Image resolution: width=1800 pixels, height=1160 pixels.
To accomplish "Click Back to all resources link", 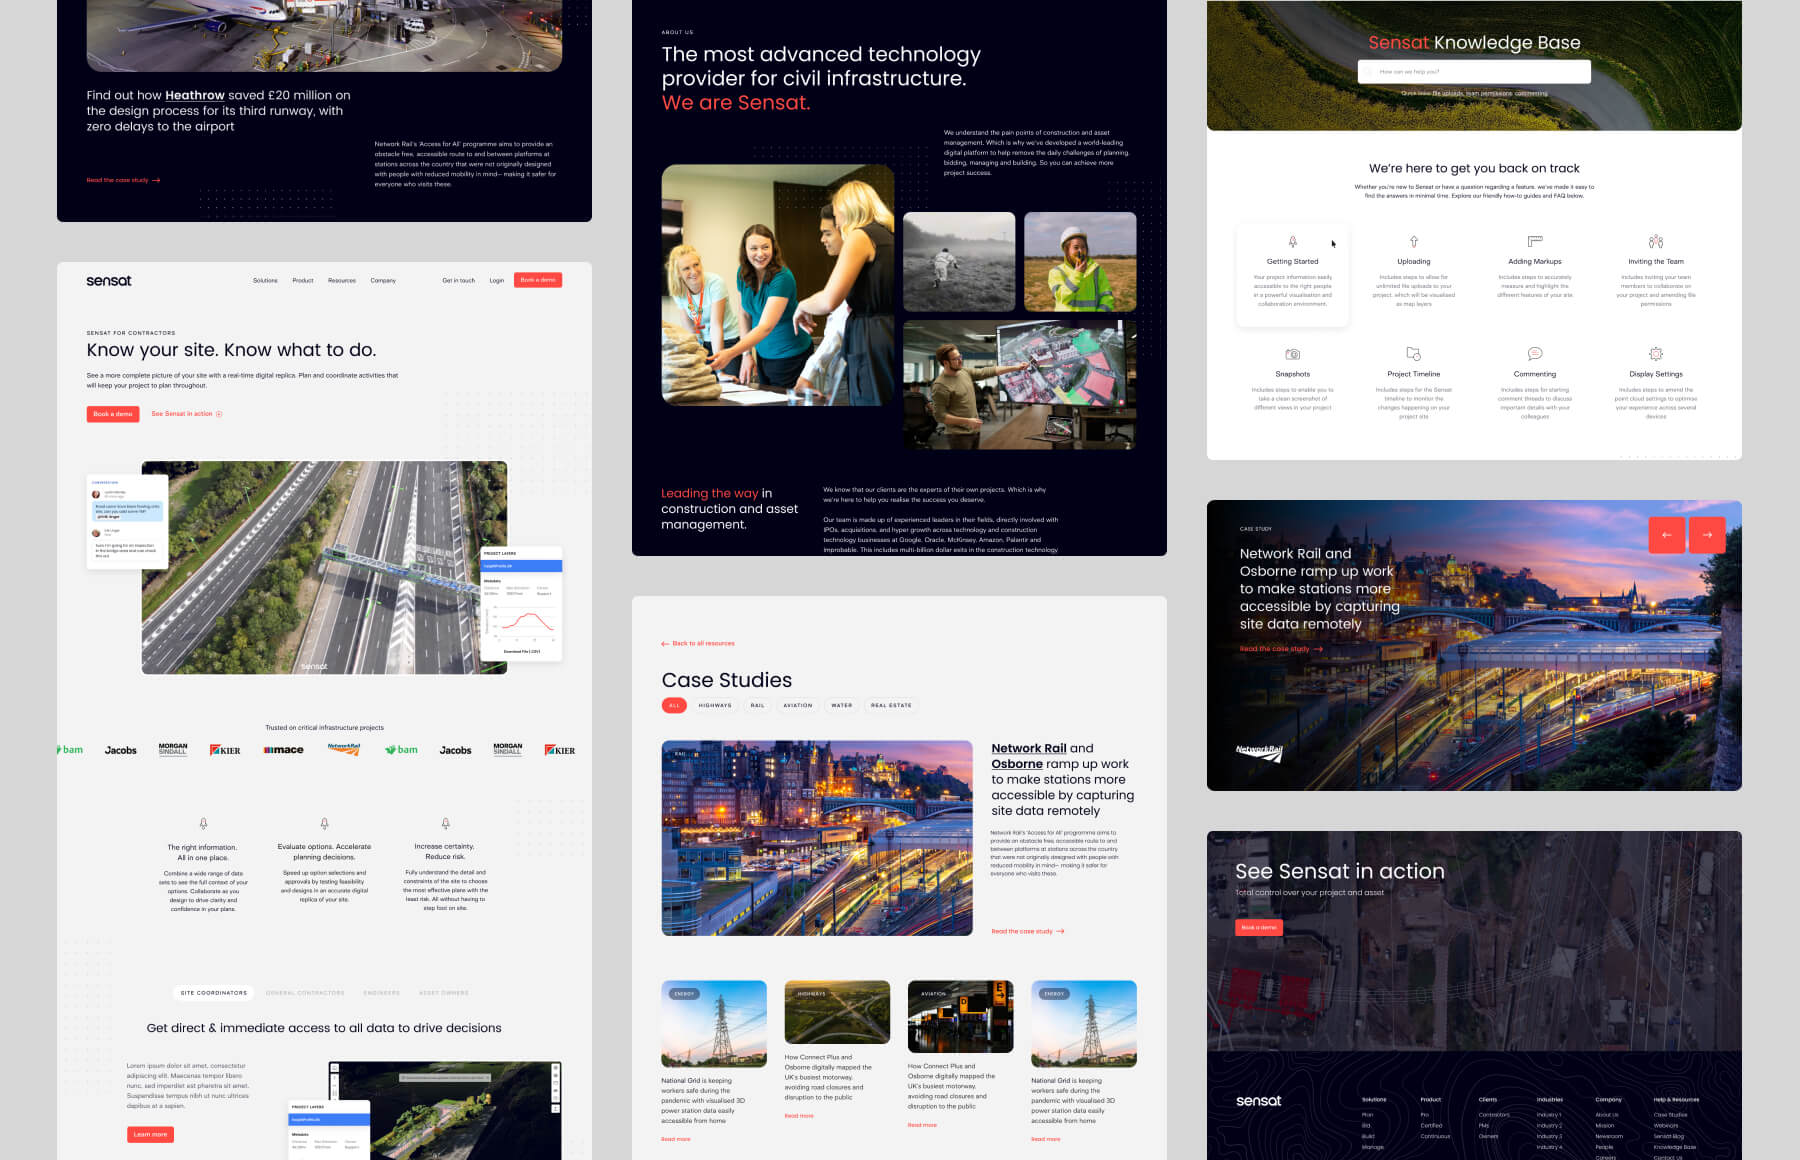I will pyautogui.click(x=698, y=644).
